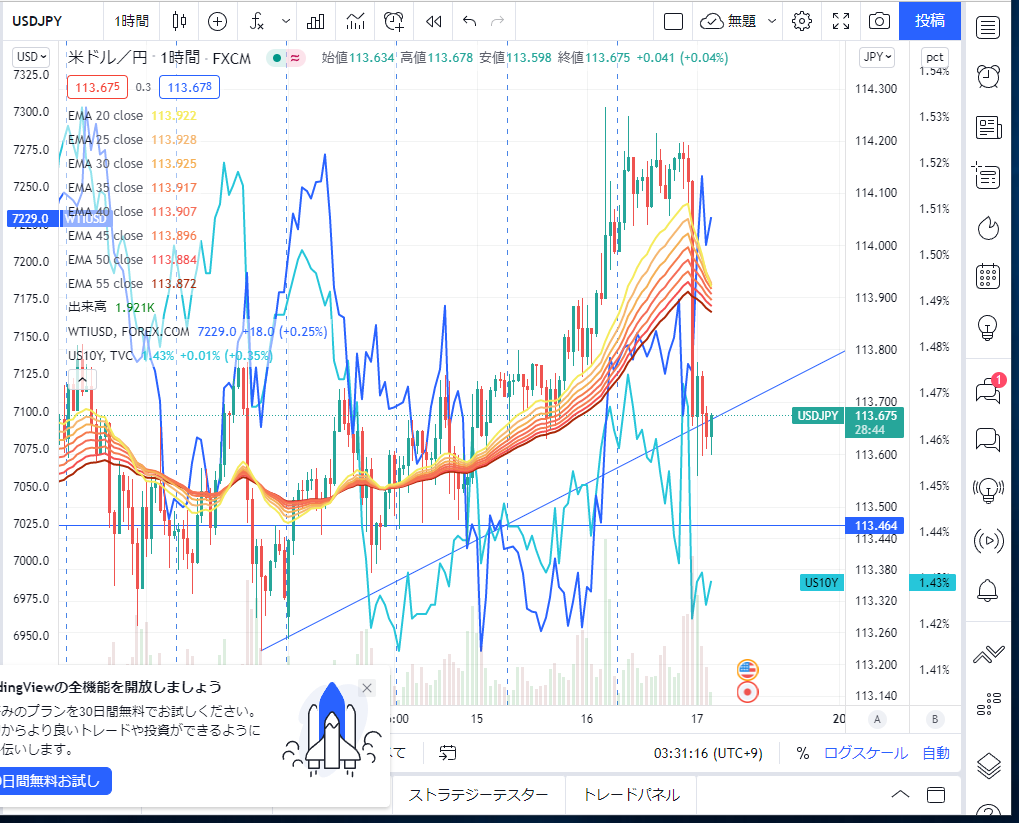Open the DOM dotted ladder icon
This screenshot has height=823, width=1019.
click(988, 704)
